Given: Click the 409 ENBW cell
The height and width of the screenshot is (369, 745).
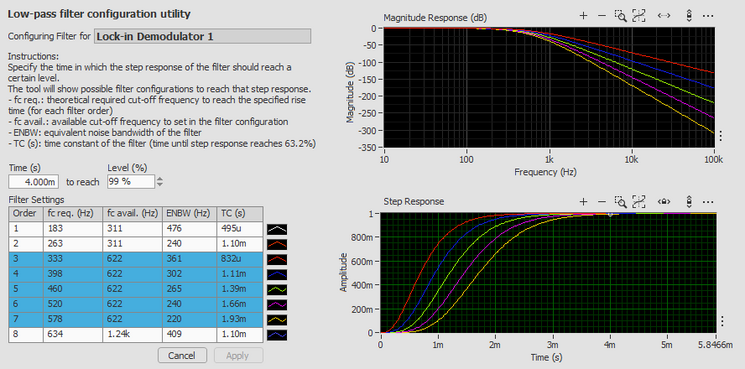Looking at the screenshot, I should click(x=189, y=335).
